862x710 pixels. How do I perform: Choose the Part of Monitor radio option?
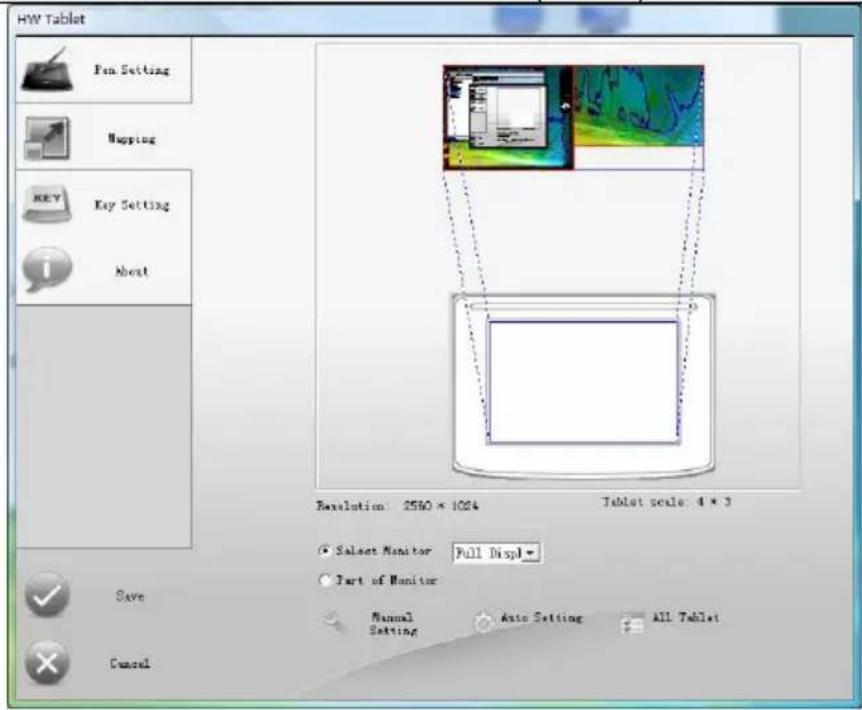click(325, 580)
